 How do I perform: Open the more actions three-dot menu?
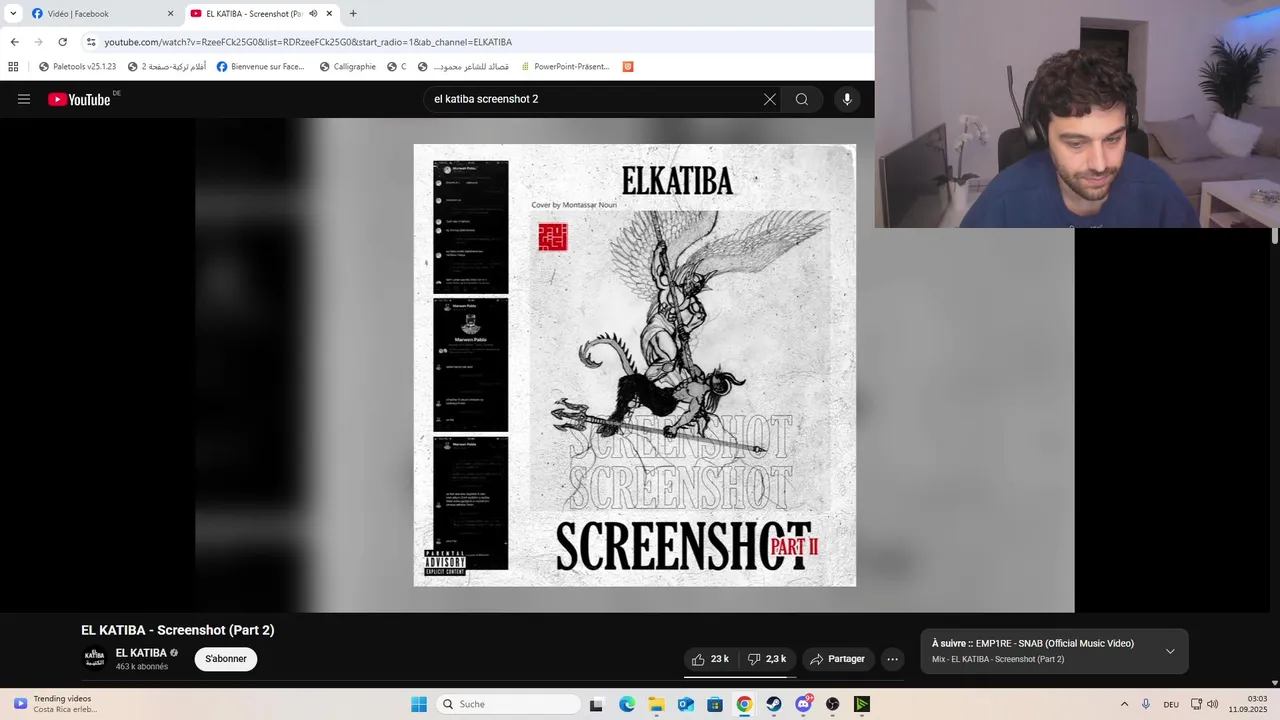[893, 659]
